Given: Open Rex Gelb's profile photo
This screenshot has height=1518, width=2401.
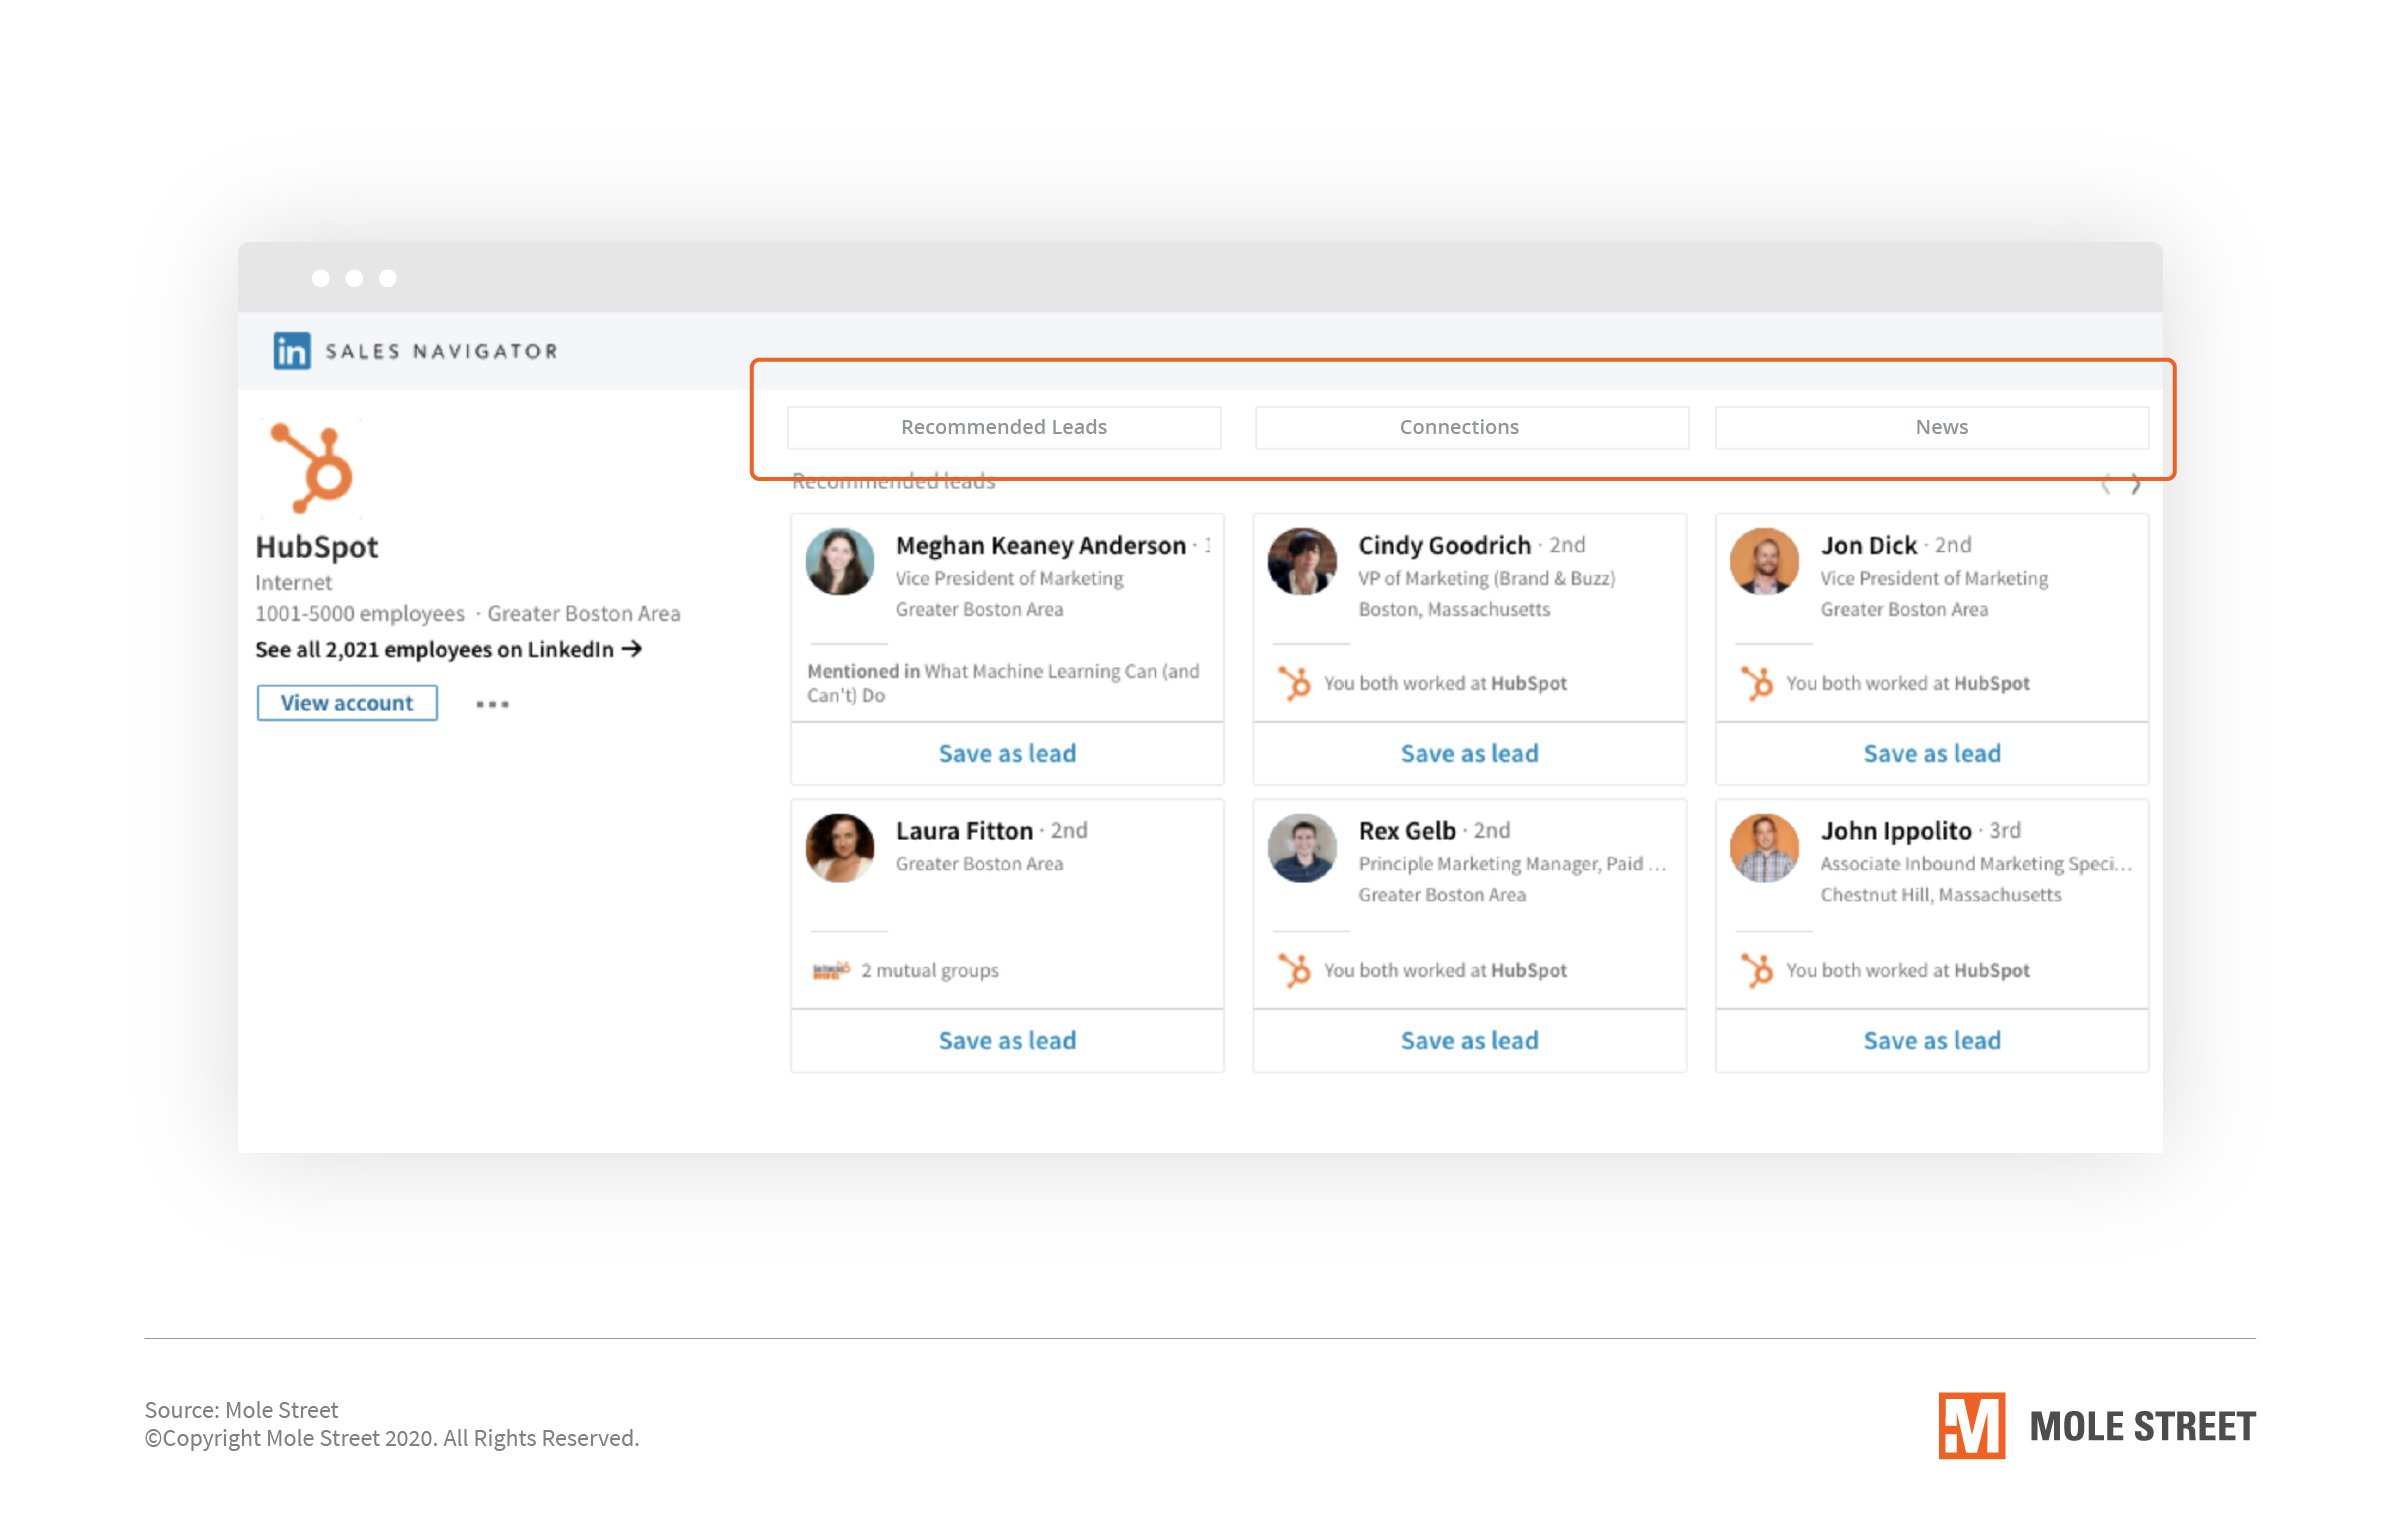Looking at the screenshot, I should 1302,847.
